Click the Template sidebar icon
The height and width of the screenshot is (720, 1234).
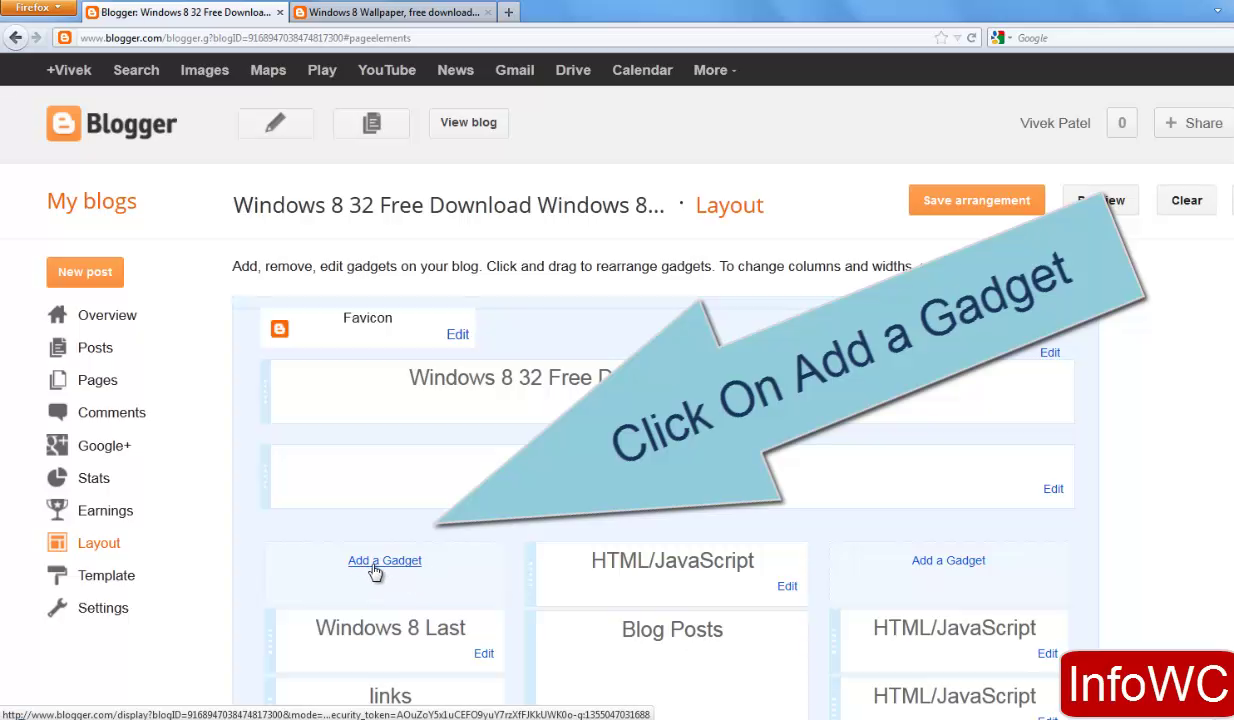[57, 575]
